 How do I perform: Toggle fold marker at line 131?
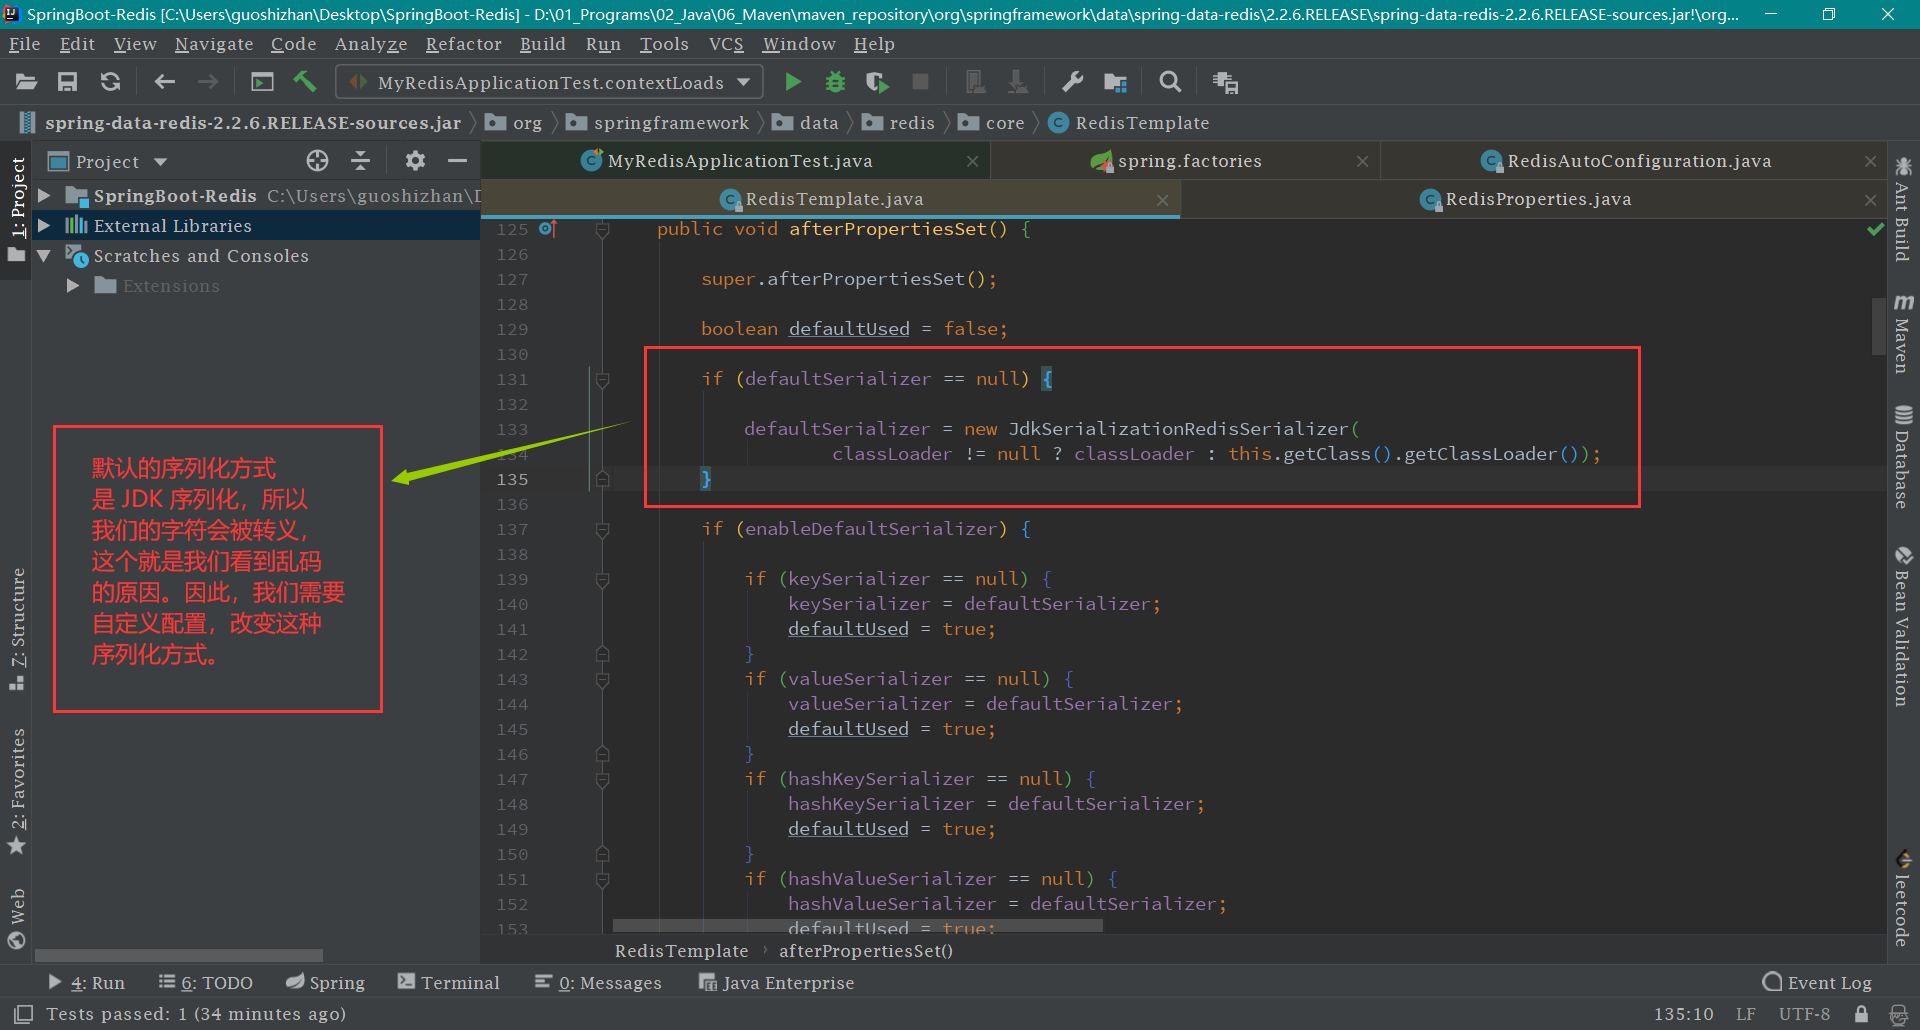(602, 380)
